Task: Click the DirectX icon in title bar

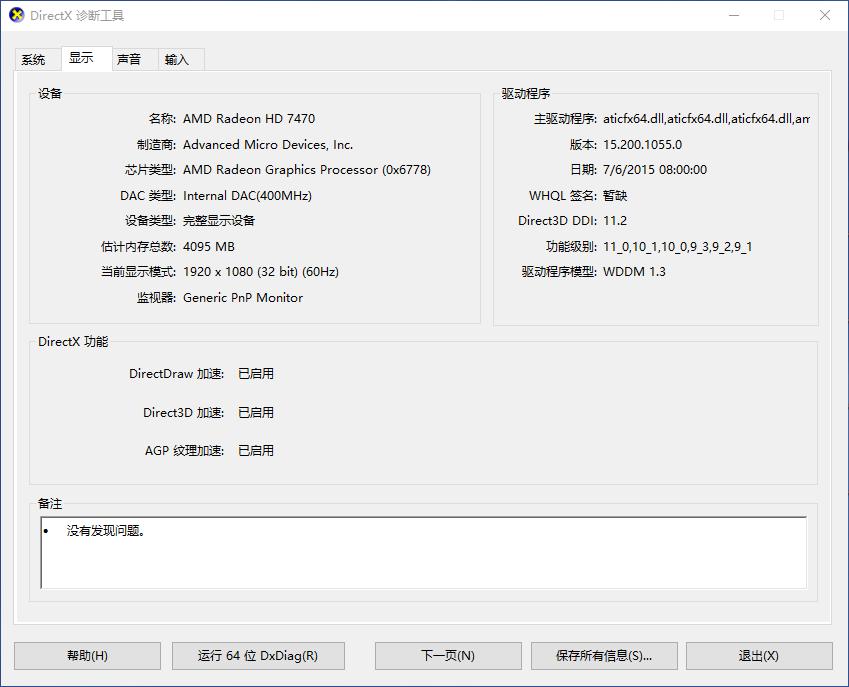Action: (x=17, y=15)
